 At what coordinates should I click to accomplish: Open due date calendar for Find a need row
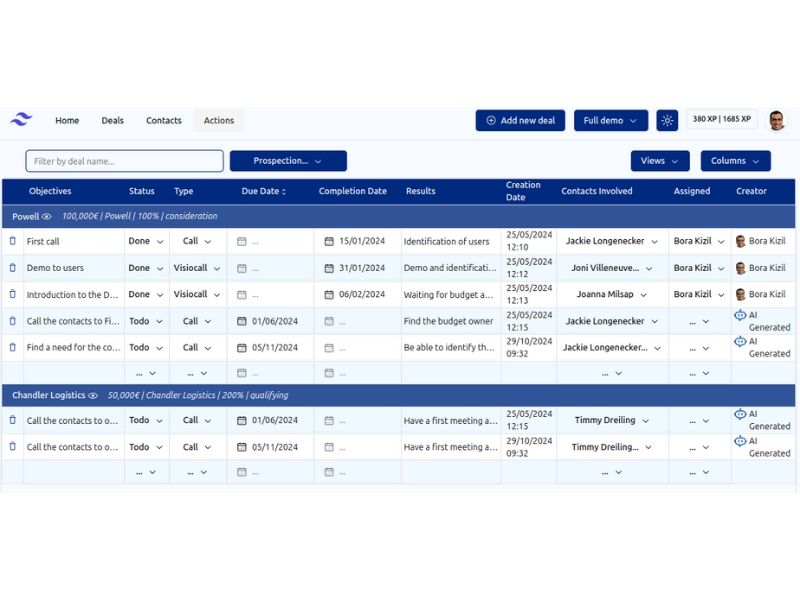tap(242, 348)
